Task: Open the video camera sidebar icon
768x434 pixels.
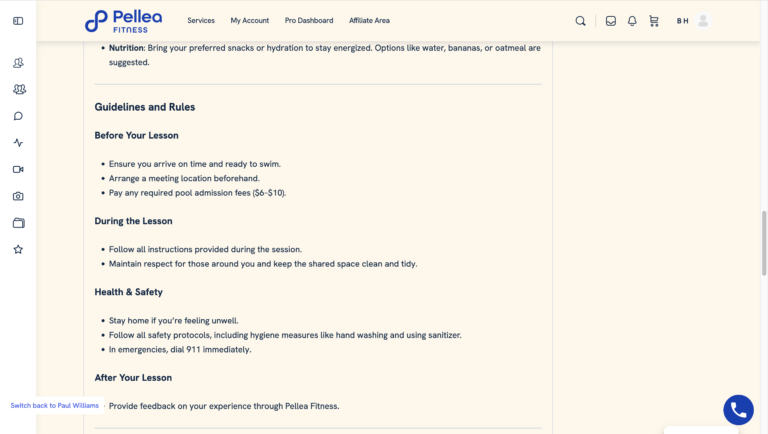Action: point(18,169)
